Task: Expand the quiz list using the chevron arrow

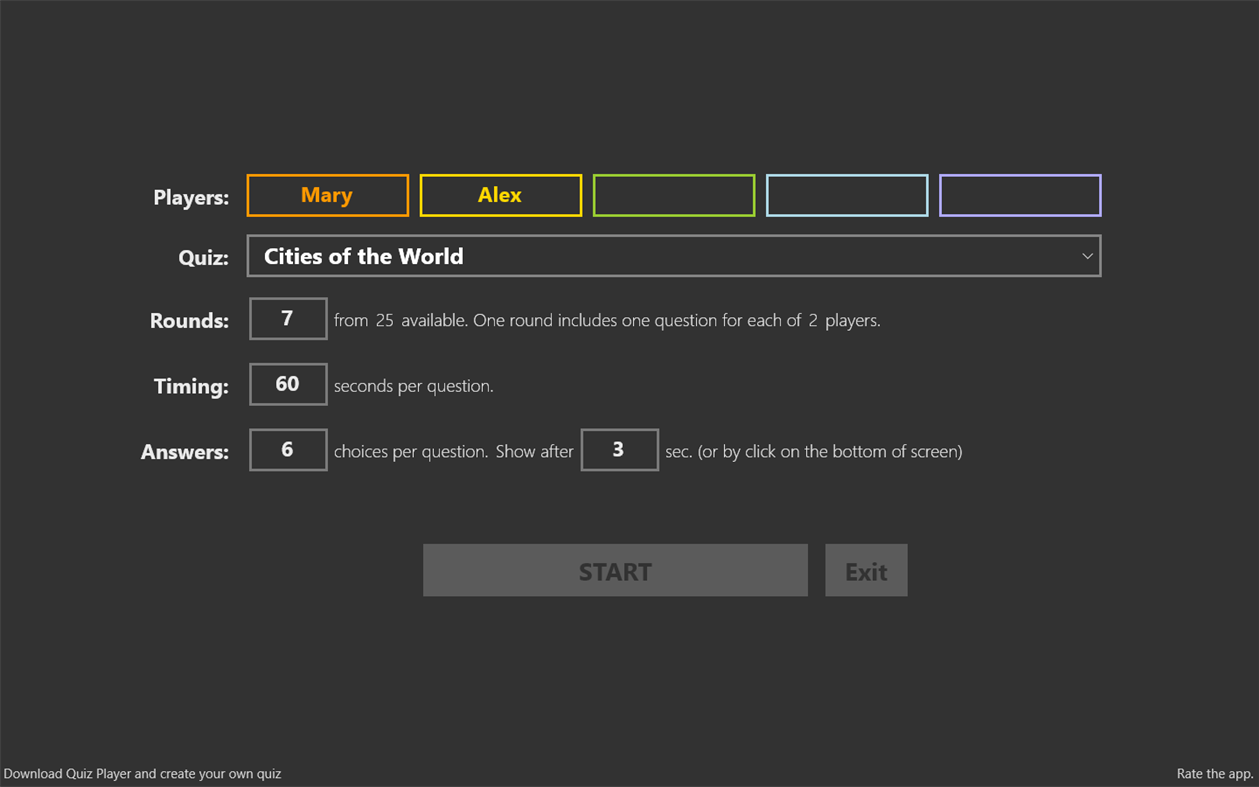Action: (1087, 256)
